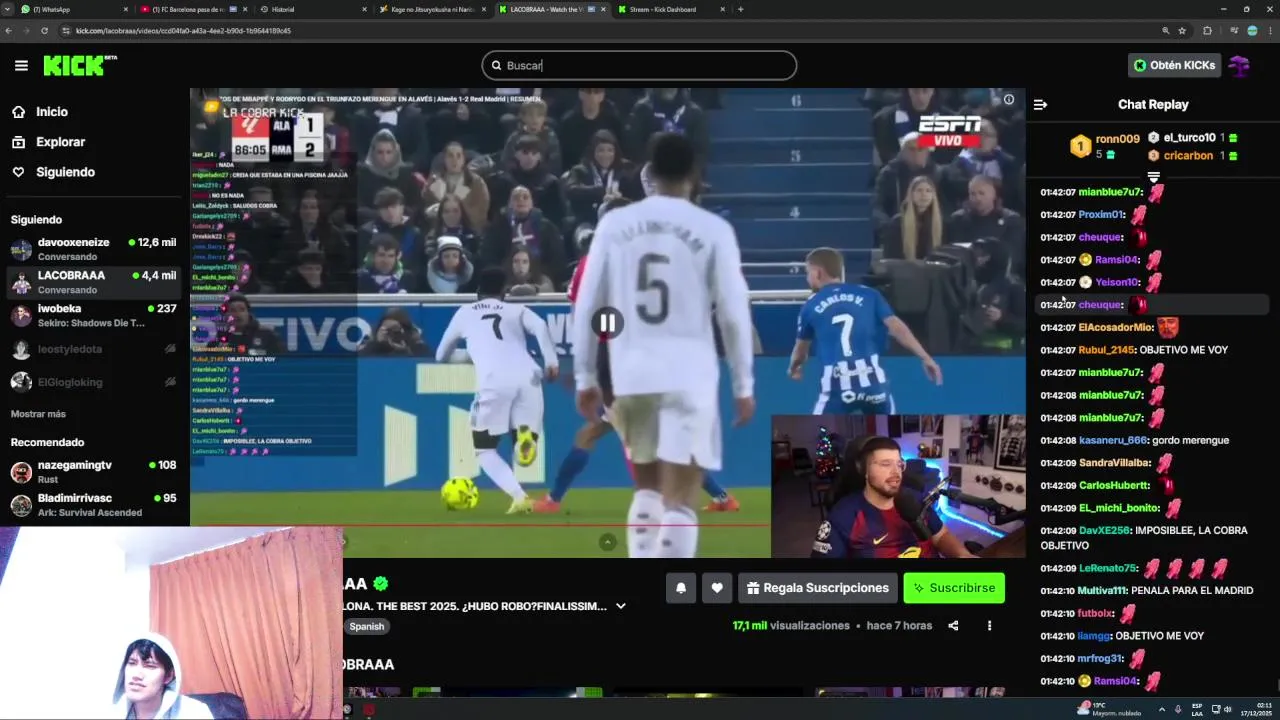The width and height of the screenshot is (1280, 720).
Task: Open the hamburger menu beside Kick logo
Action: pyautogui.click(x=21, y=65)
